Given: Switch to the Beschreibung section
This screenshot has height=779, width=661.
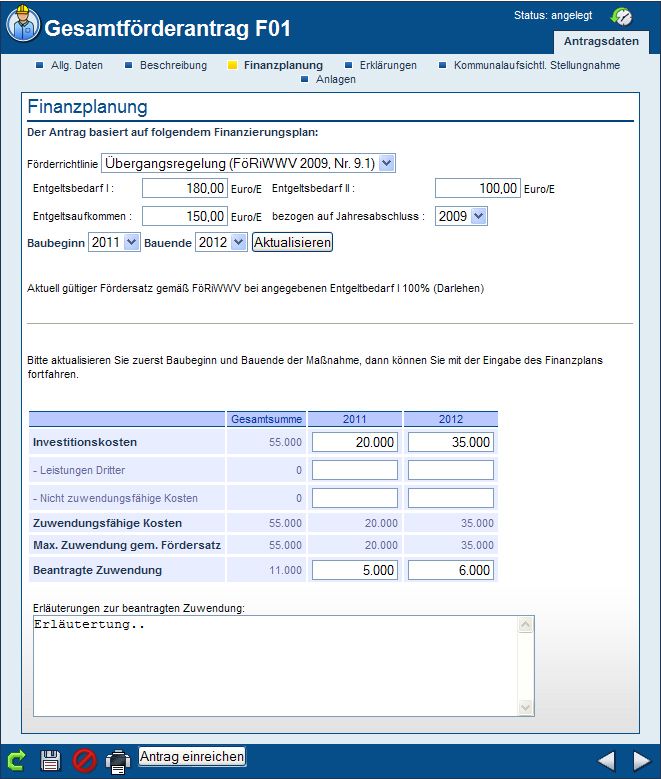Looking at the screenshot, I should (x=173, y=65).
